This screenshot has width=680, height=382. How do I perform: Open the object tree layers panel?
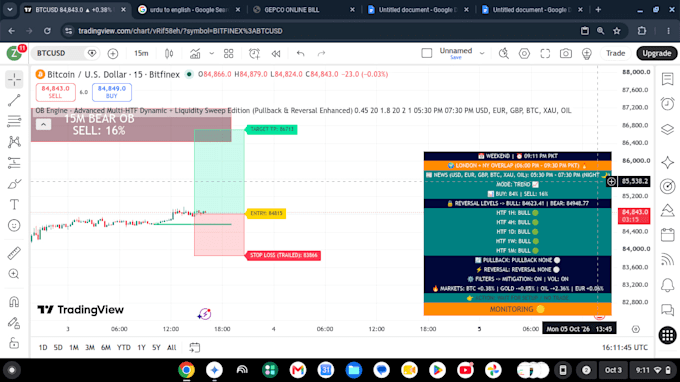[667, 129]
